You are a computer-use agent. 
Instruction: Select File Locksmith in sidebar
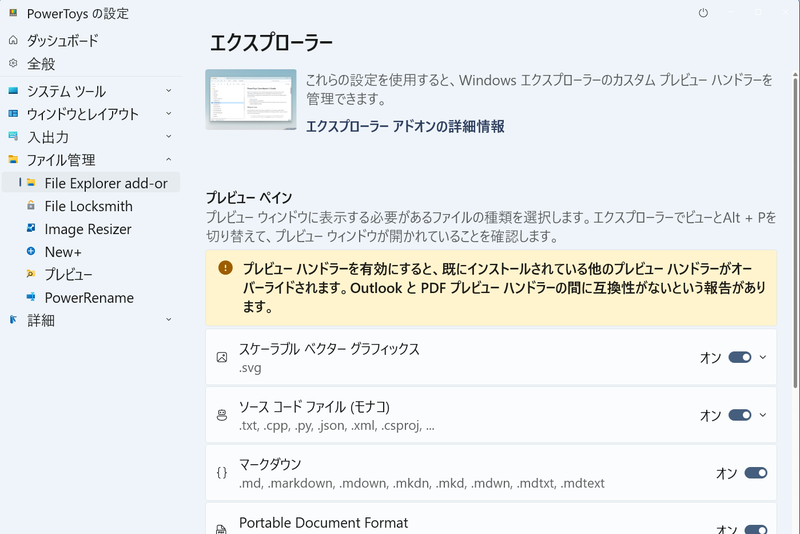tap(91, 206)
